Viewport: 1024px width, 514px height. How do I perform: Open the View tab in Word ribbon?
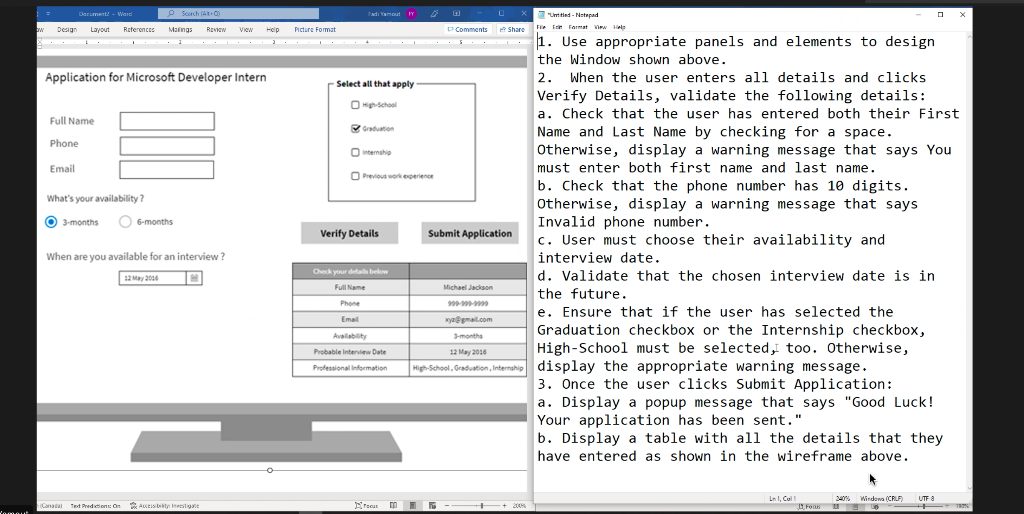point(246,29)
